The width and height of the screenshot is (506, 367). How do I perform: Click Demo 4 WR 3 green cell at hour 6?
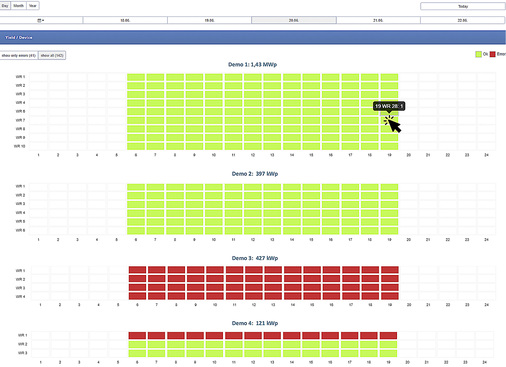(137, 353)
